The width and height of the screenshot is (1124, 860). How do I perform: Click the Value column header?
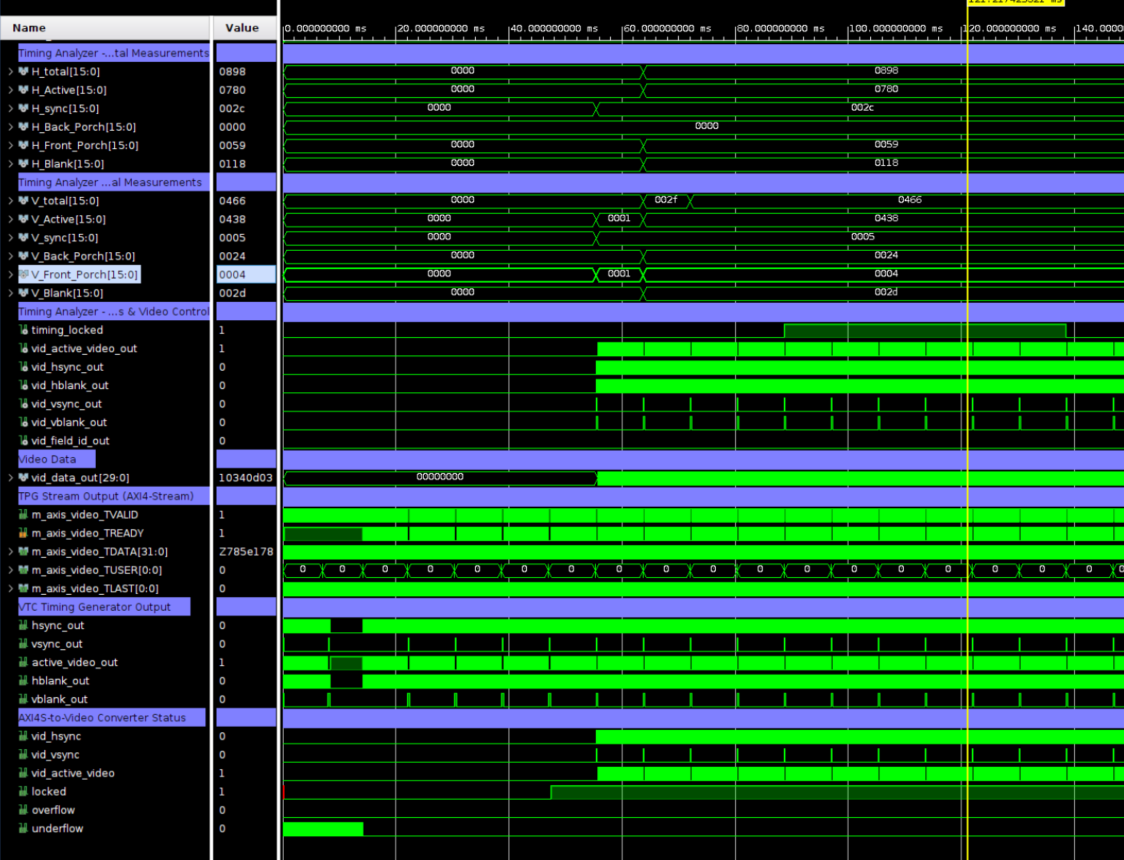click(245, 28)
